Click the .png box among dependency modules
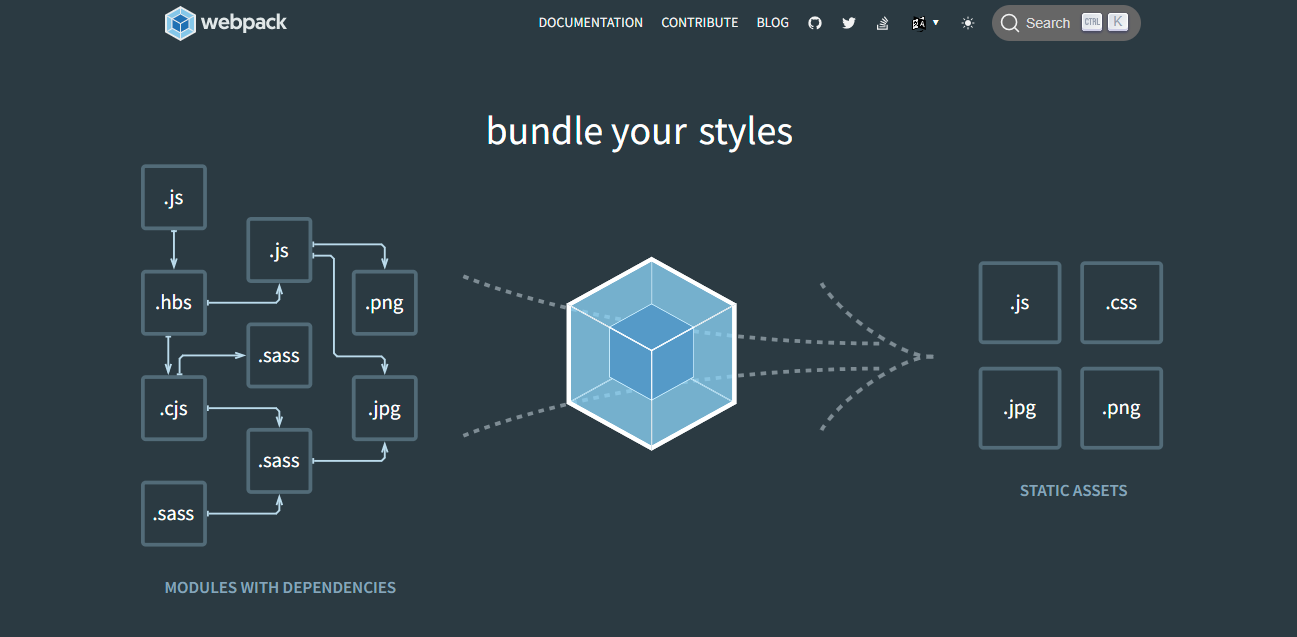This screenshot has width=1297, height=637. tap(385, 303)
